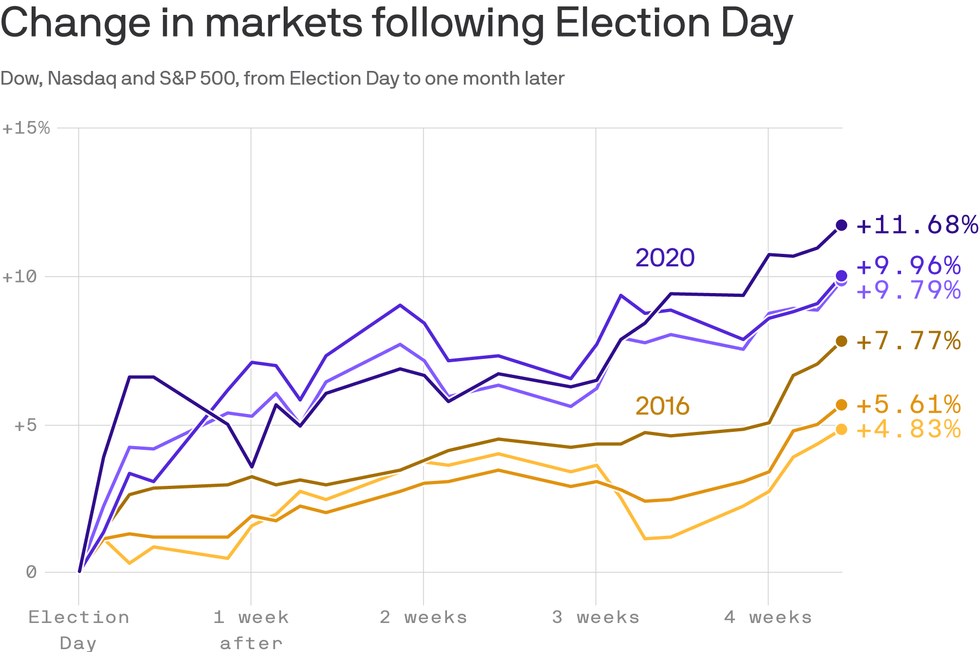Click the 1 week after axis label

click(x=251, y=630)
